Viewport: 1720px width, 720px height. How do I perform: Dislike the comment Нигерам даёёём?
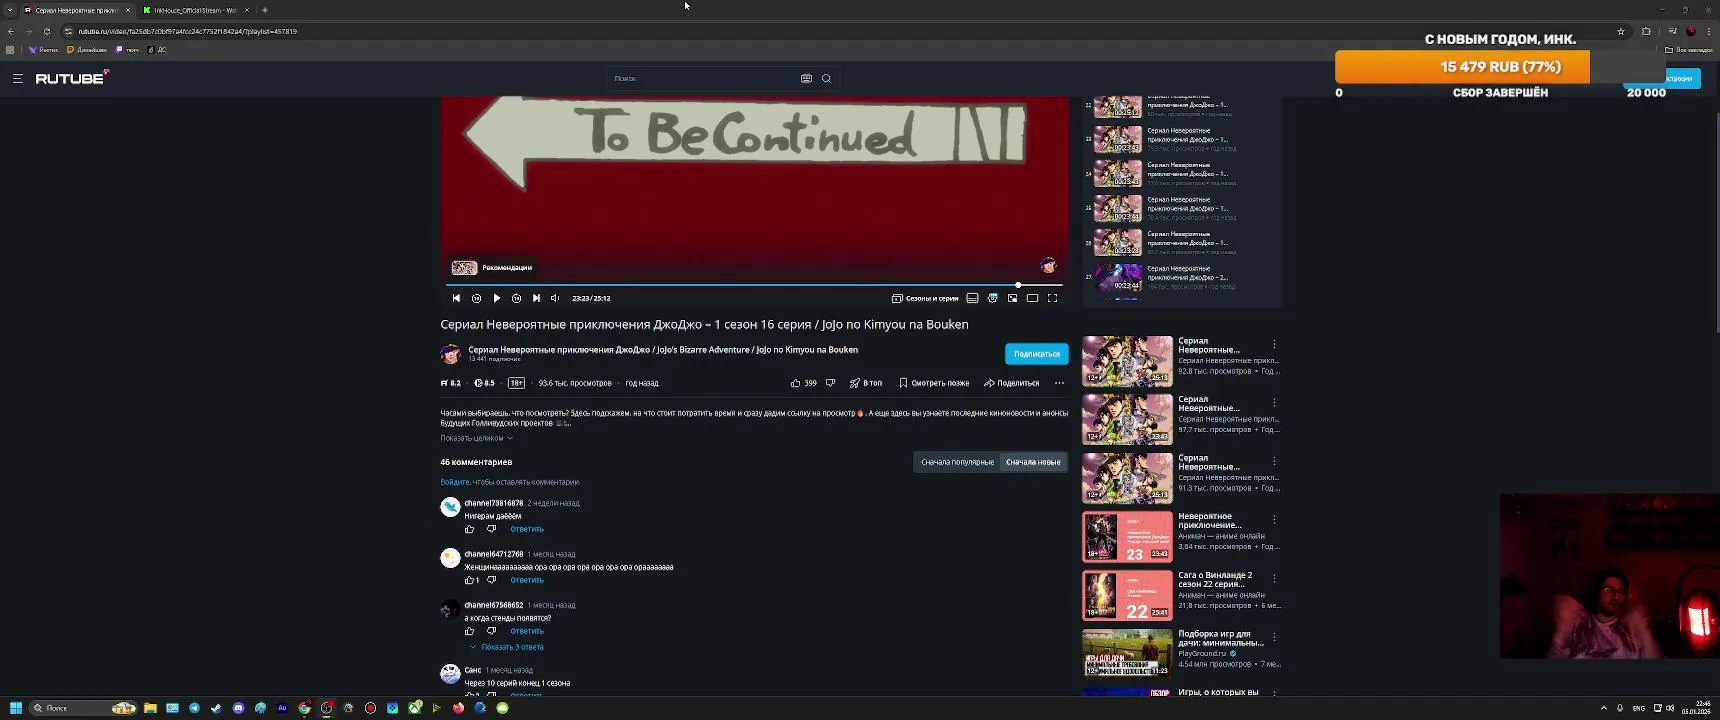point(491,529)
